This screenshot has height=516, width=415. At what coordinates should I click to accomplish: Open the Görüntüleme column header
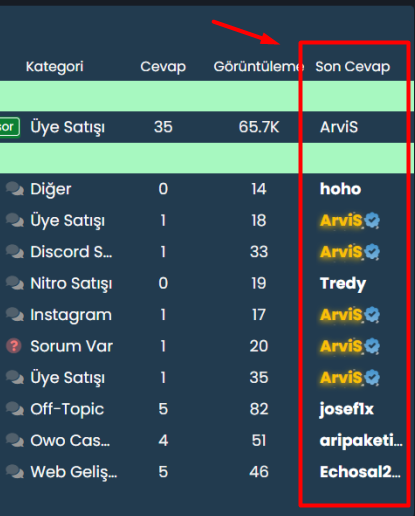(259, 67)
